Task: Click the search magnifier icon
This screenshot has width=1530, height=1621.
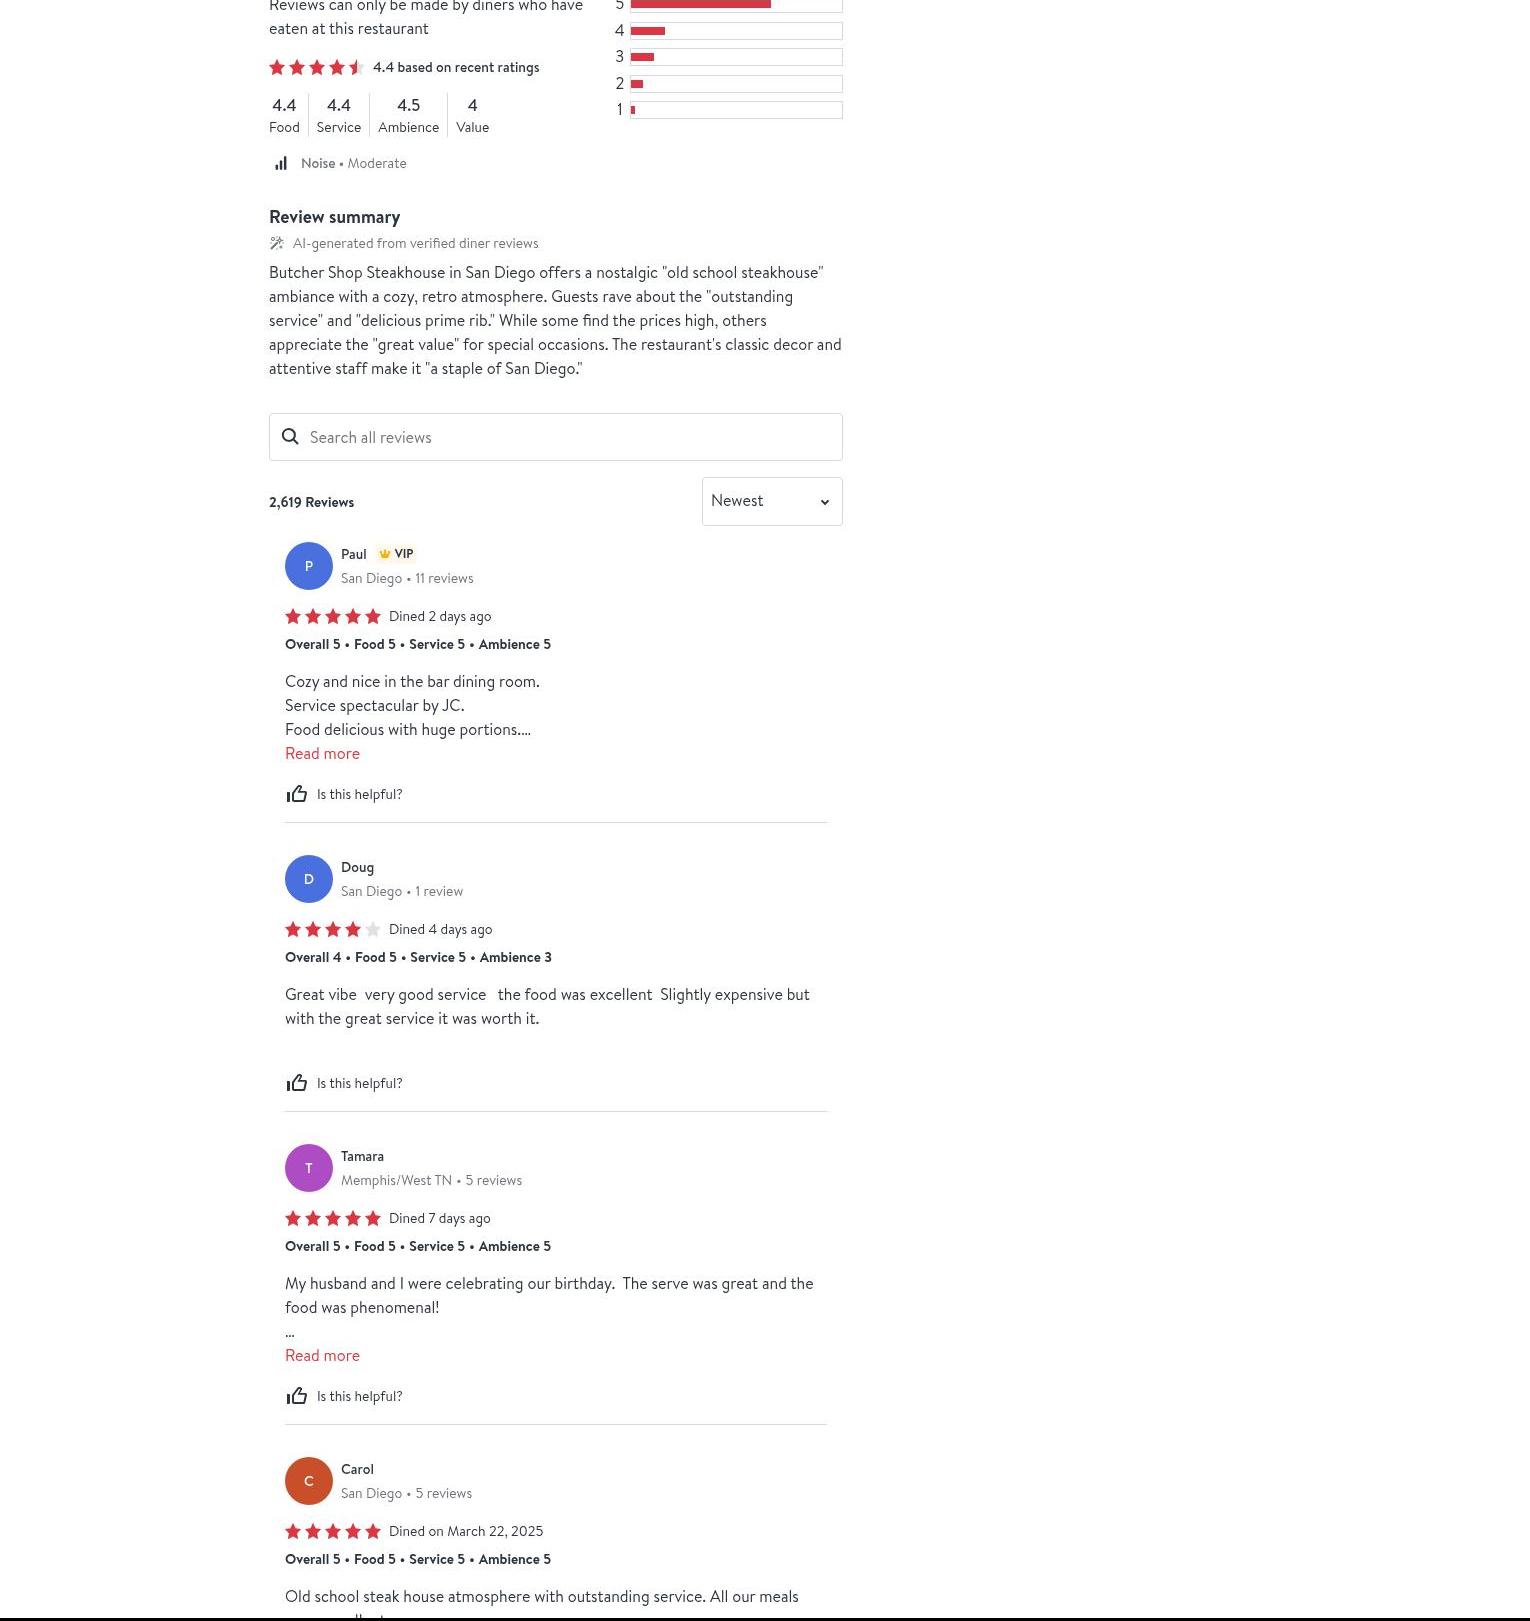Action: (290, 437)
